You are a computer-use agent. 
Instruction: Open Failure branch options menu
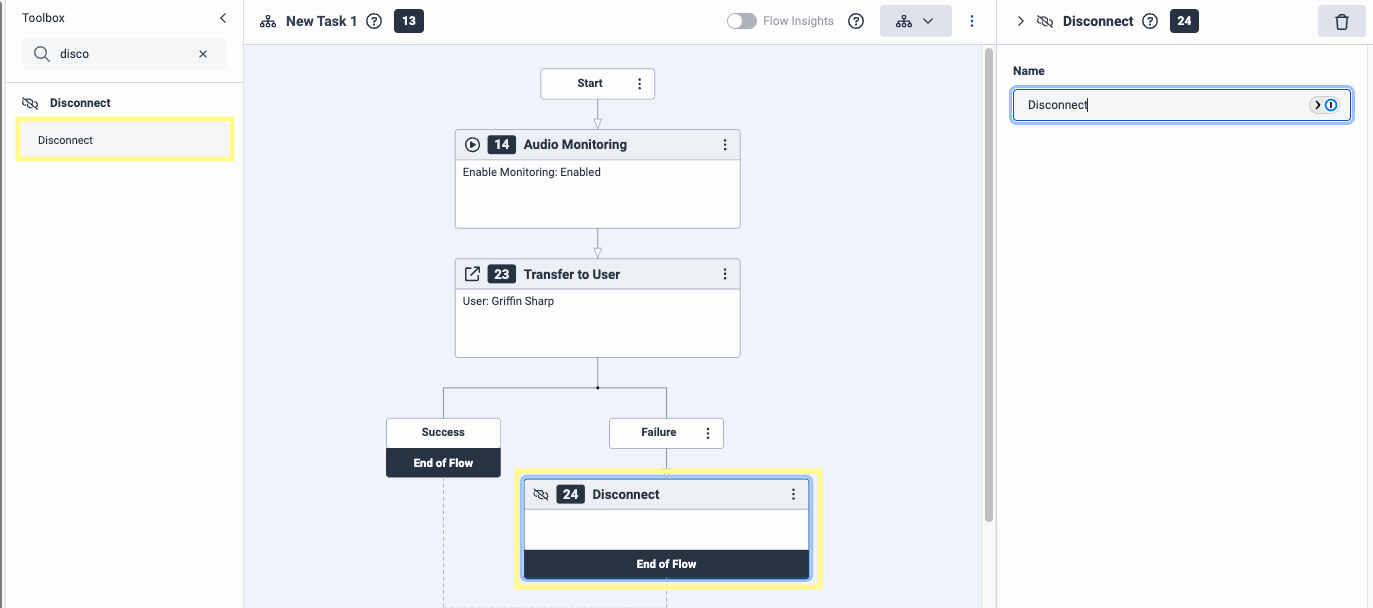coord(708,433)
